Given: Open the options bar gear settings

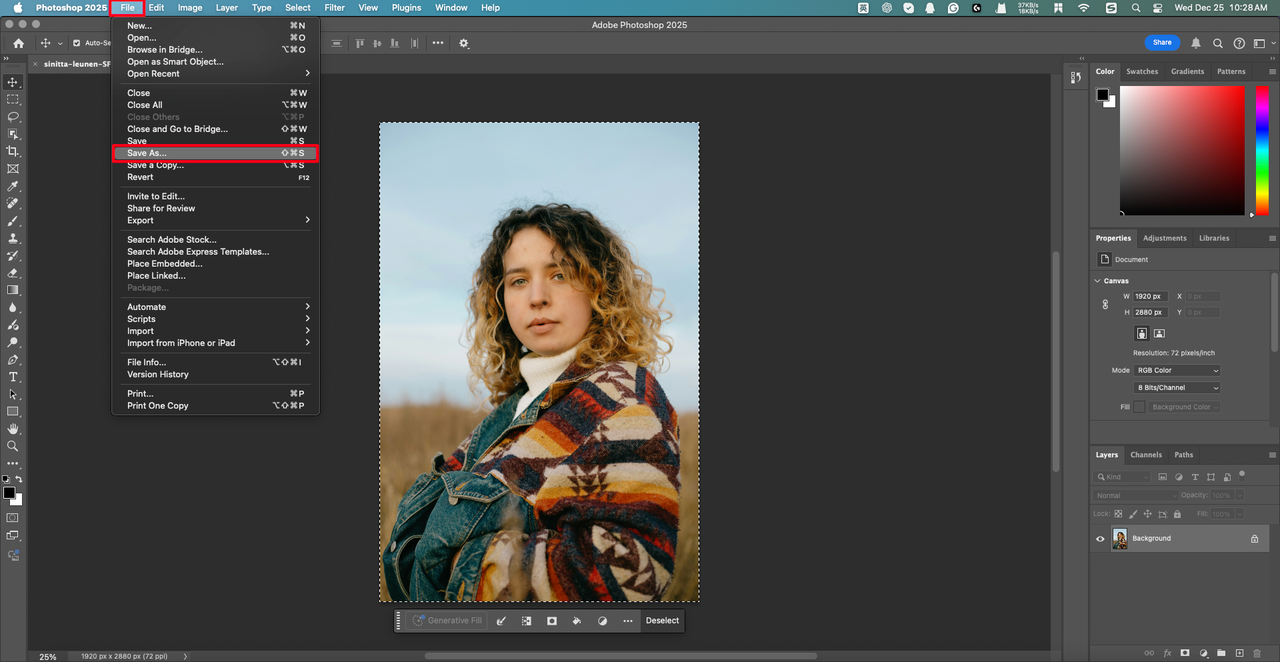Looking at the screenshot, I should [464, 43].
